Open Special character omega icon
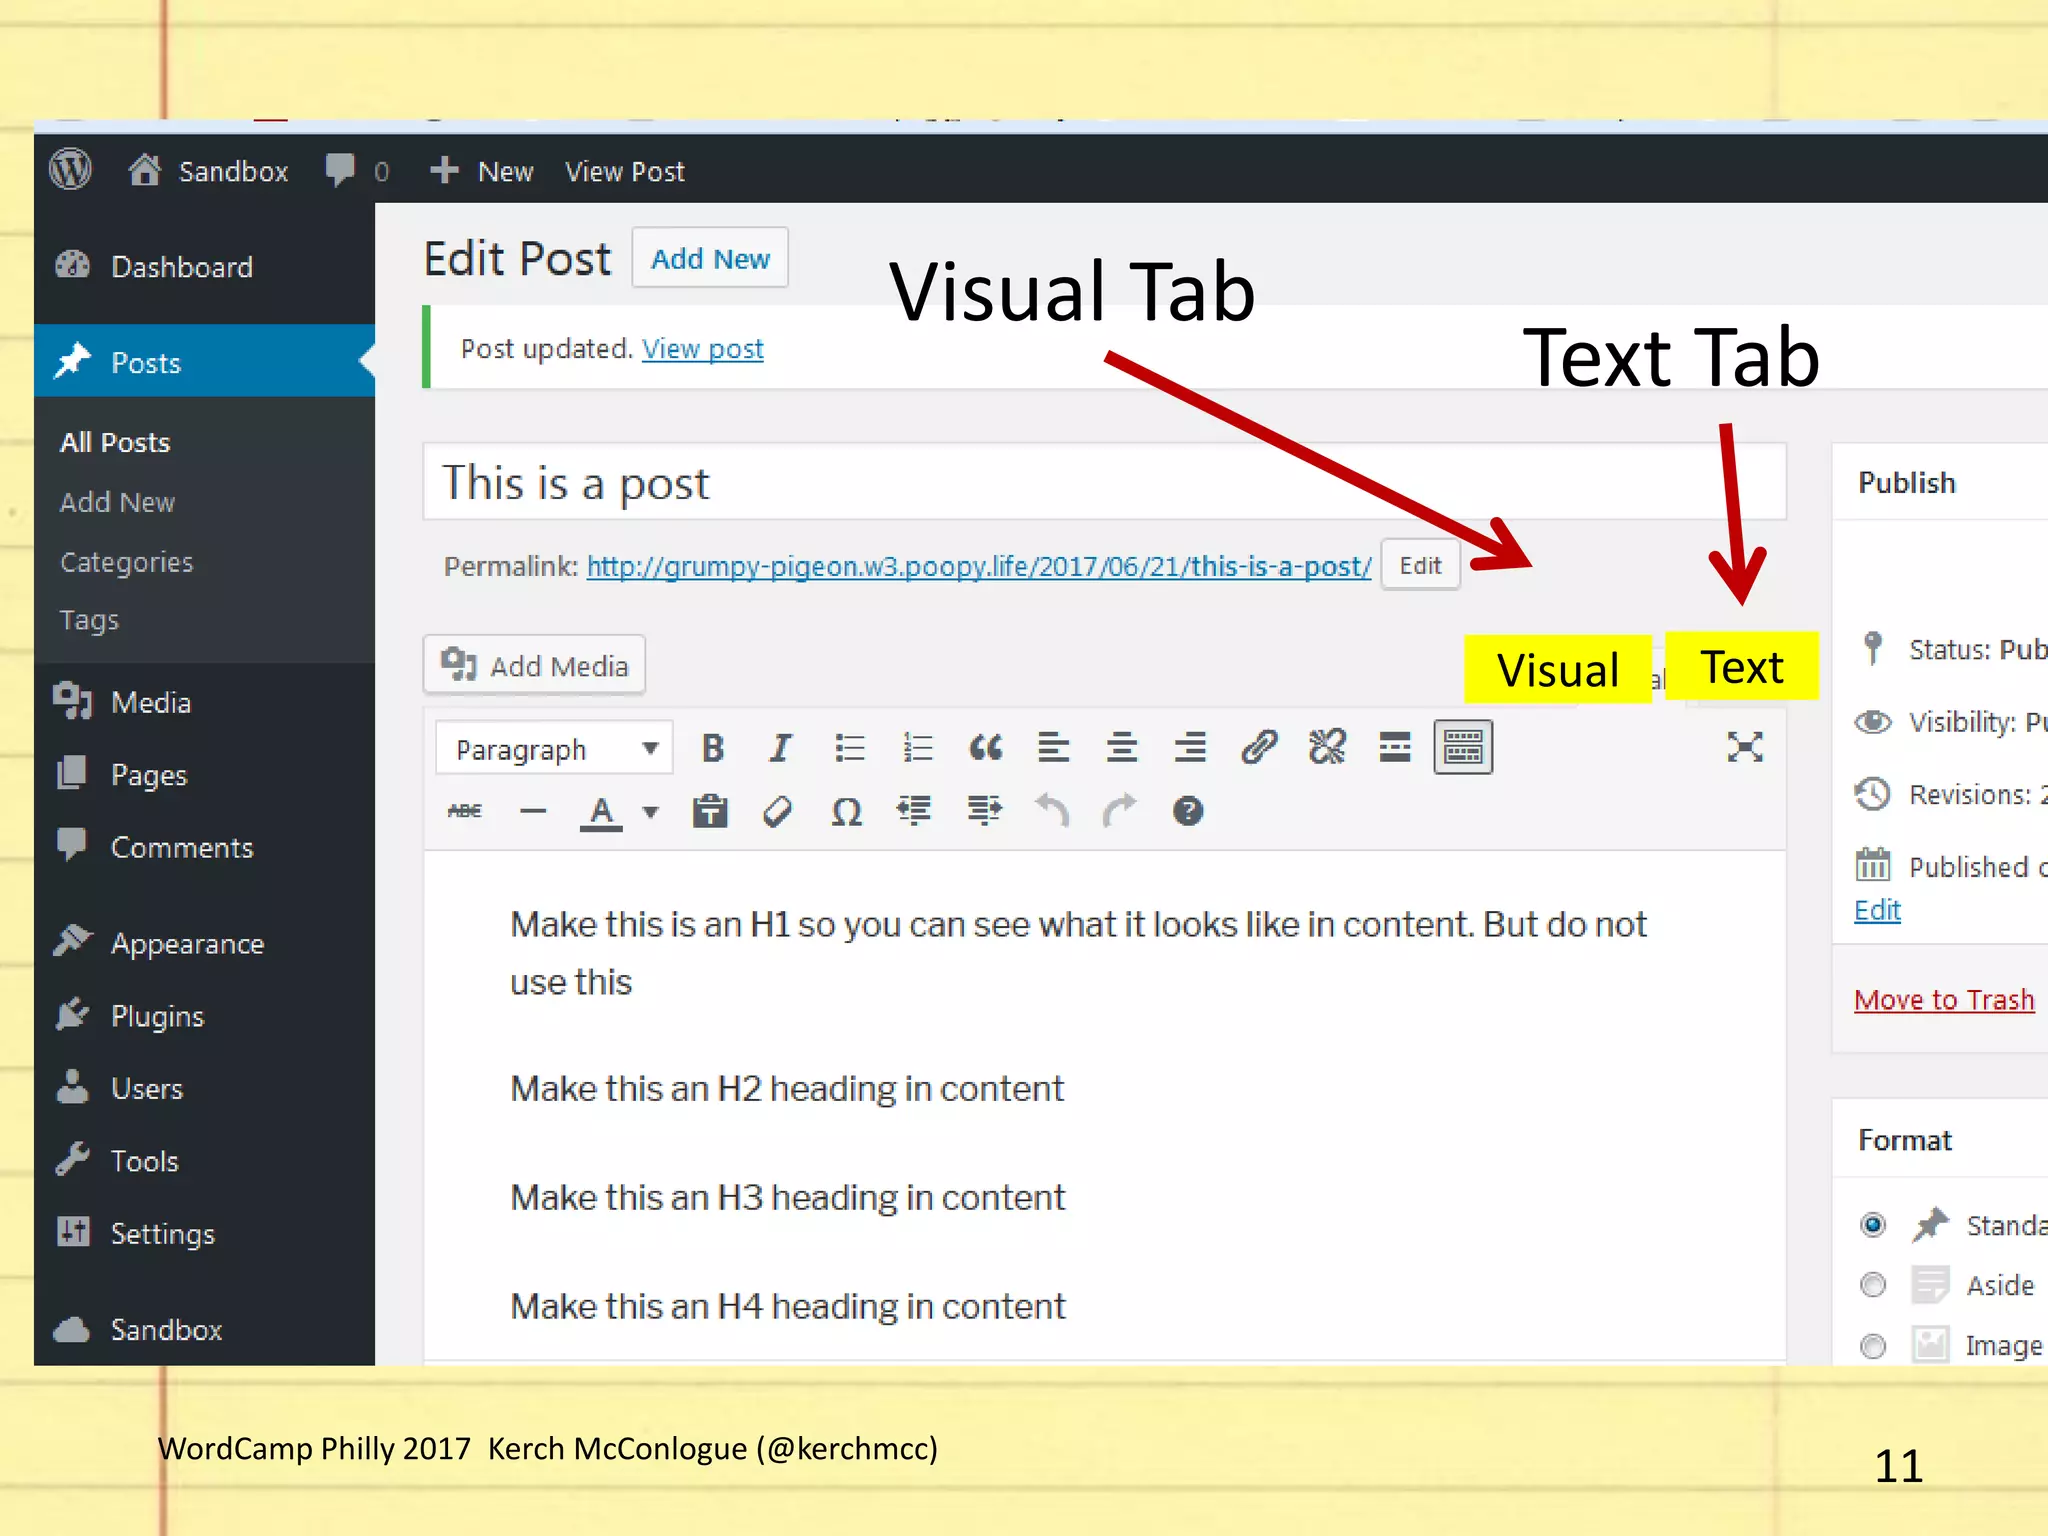The height and width of the screenshot is (1536, 2048). pos(847,811)
